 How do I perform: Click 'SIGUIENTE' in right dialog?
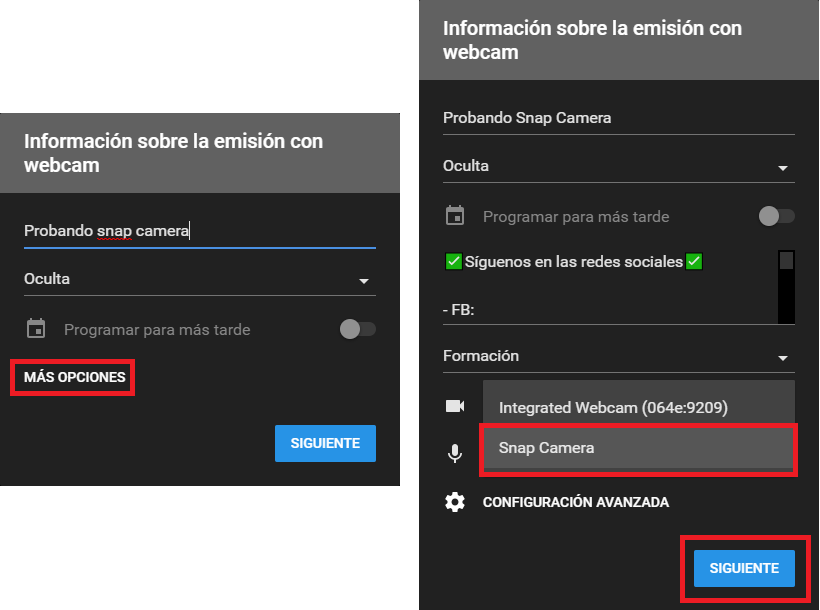click(744, 568)
